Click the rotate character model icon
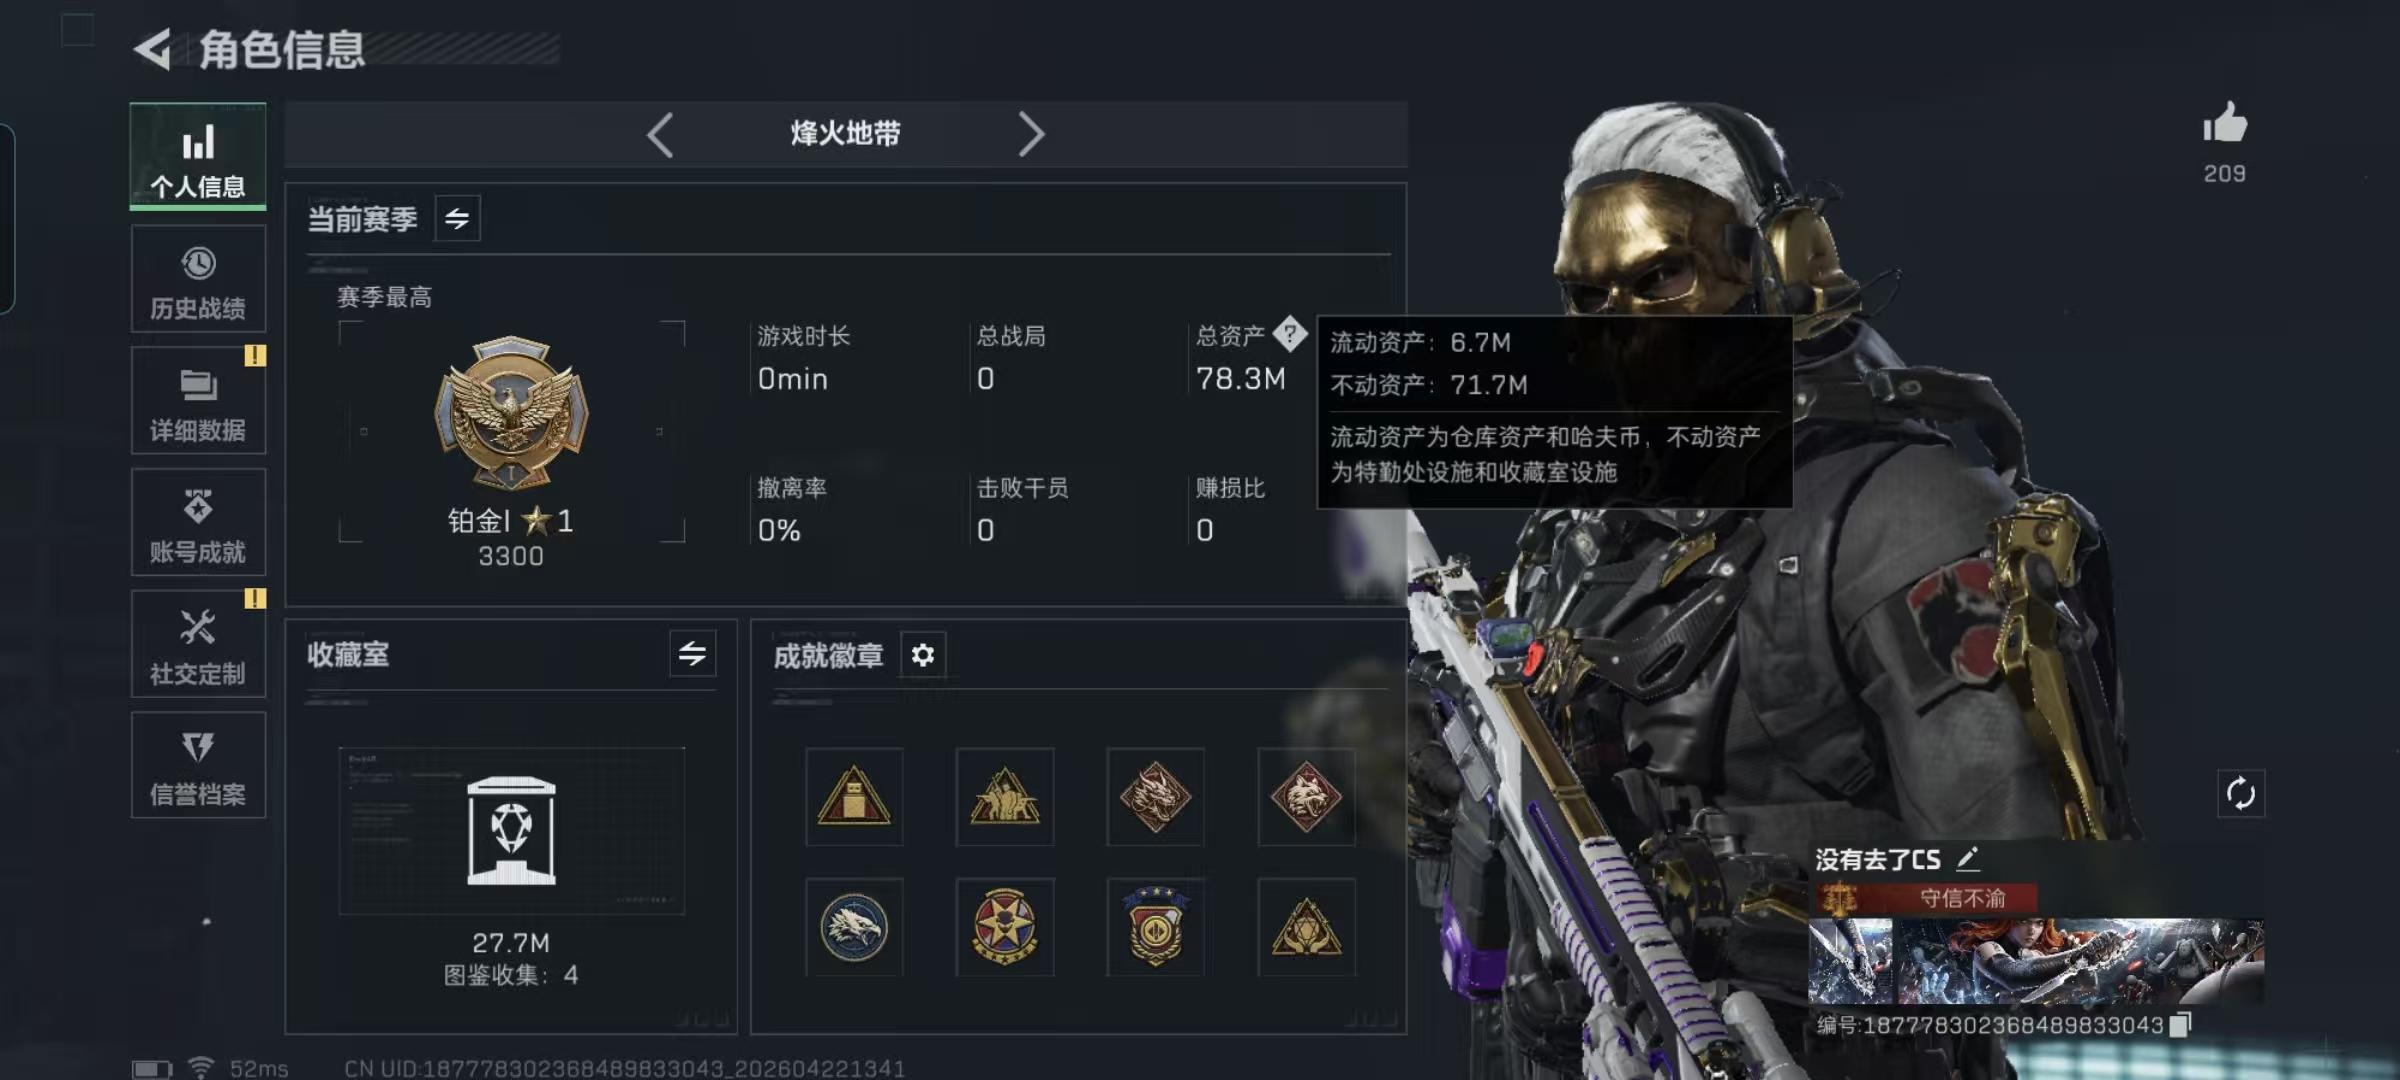This screenshot has width=2400, height=1080. [x=2241, y=794]
